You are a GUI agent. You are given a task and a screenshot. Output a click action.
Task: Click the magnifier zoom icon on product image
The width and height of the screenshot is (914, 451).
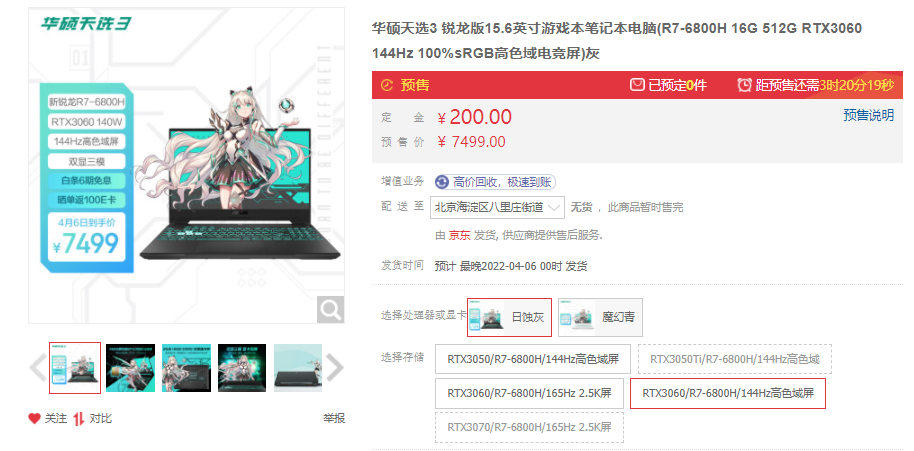tap(331, 309)
